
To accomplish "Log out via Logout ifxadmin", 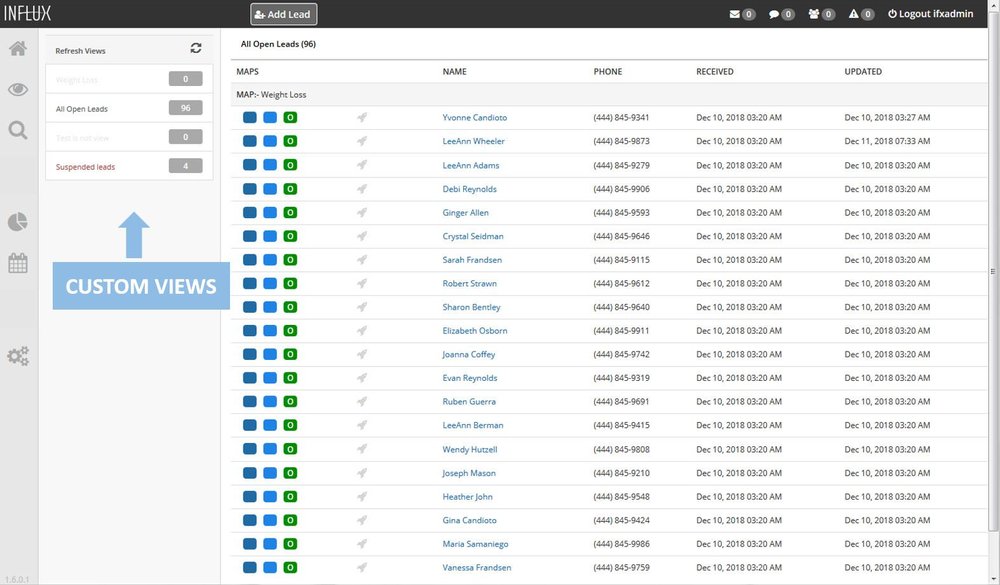I will [930, 13].
